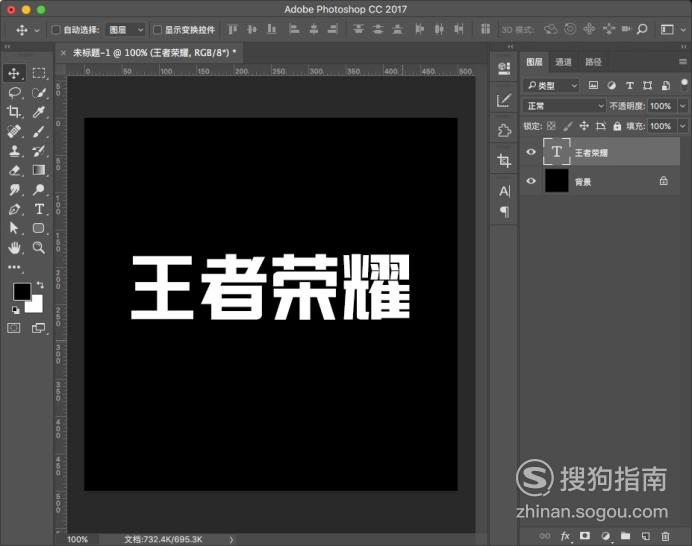This screenshot has height=546, width=692.
Task: Open the 填充 fill slider arrow
Action: pos(683,126)
